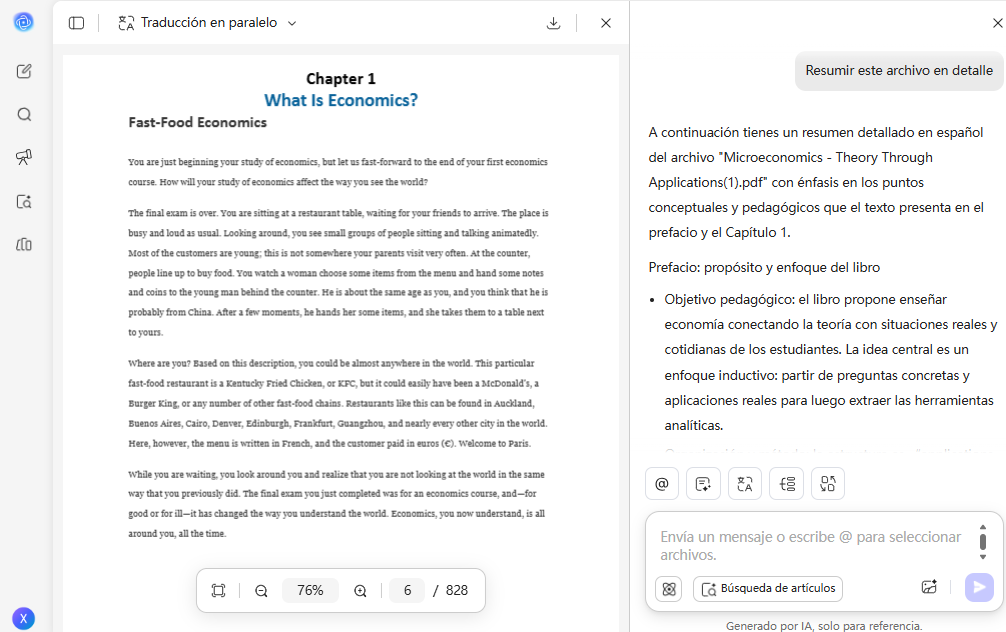Select the fit-page icon in the PDF toolbar

tap(218, 590)
